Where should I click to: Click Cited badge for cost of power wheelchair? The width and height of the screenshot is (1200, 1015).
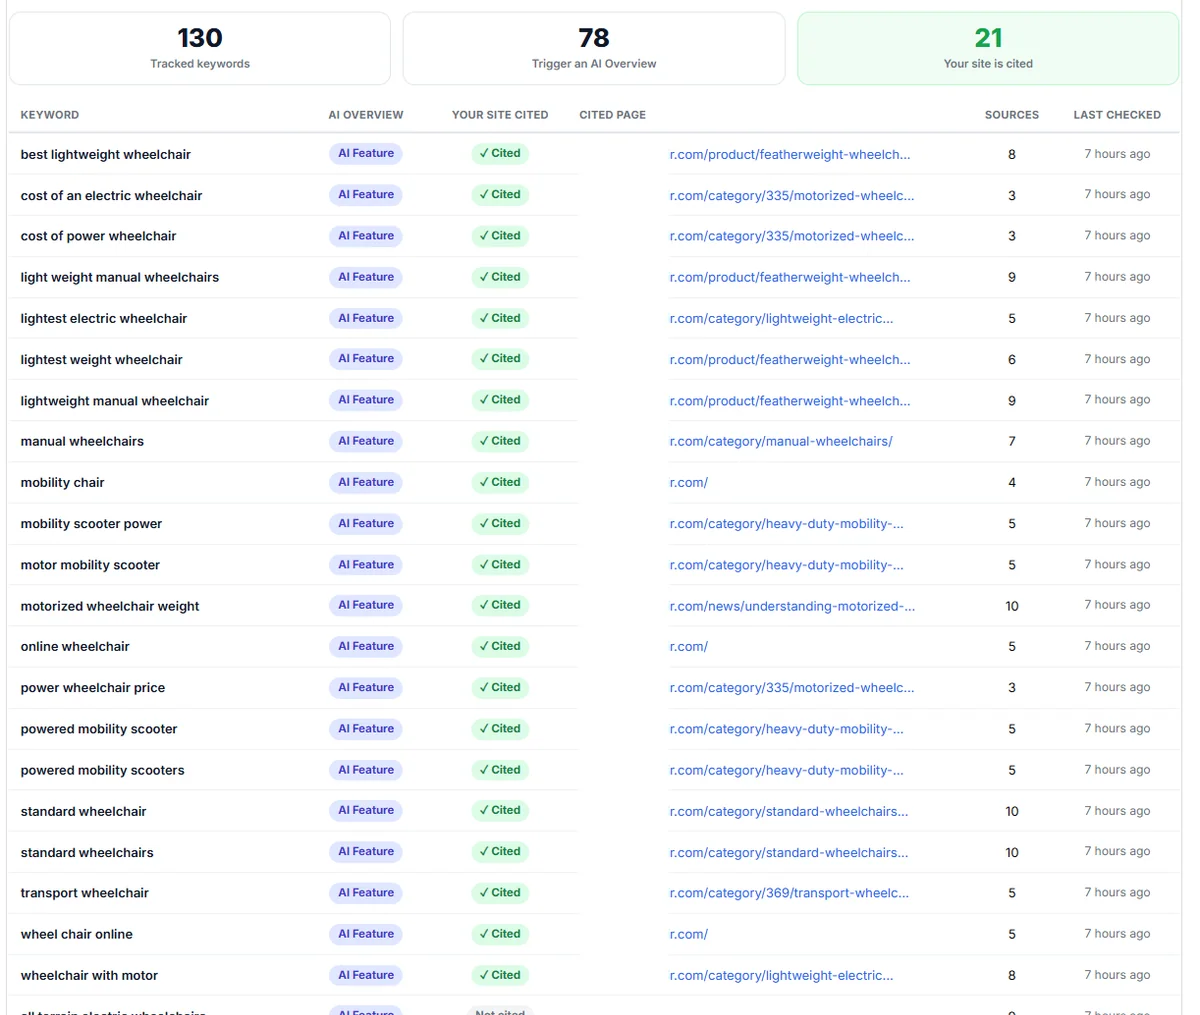pyautogui.click(x=500, y=236)
